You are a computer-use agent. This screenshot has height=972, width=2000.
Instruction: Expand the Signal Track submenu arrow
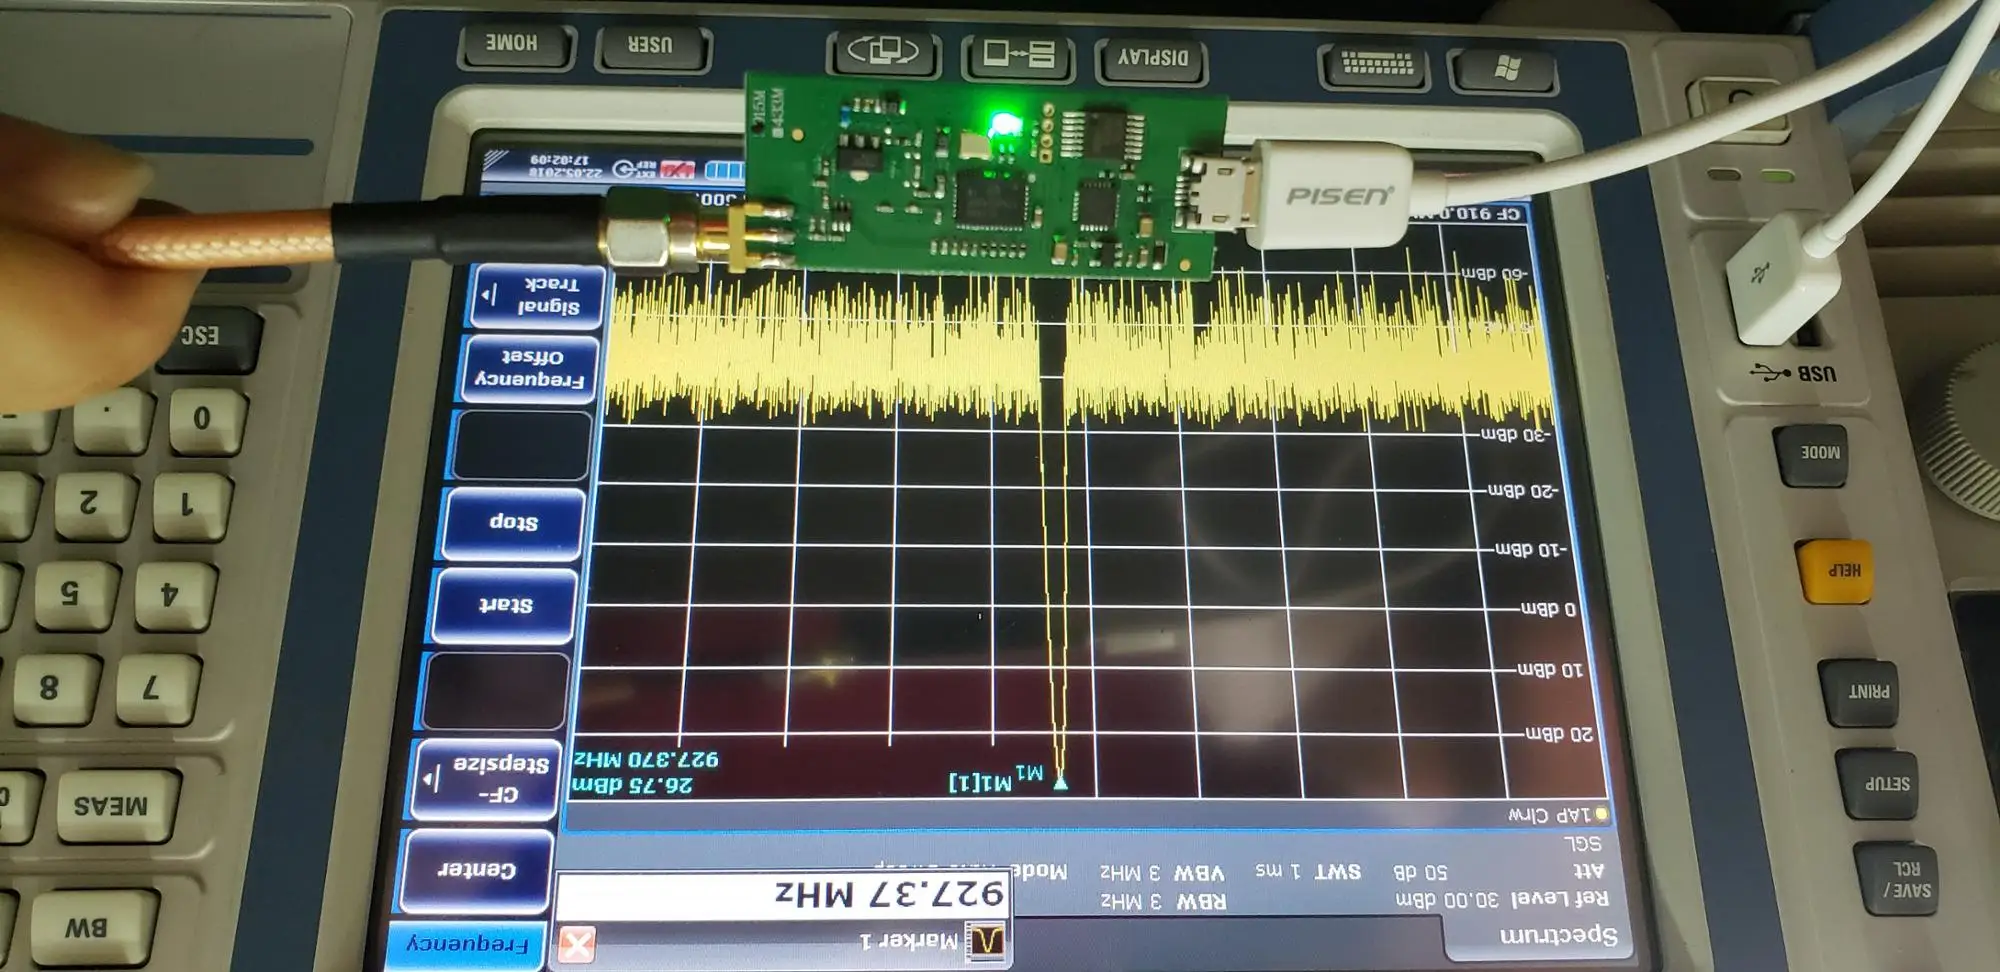pyautogui.click(x=489, y=293)
